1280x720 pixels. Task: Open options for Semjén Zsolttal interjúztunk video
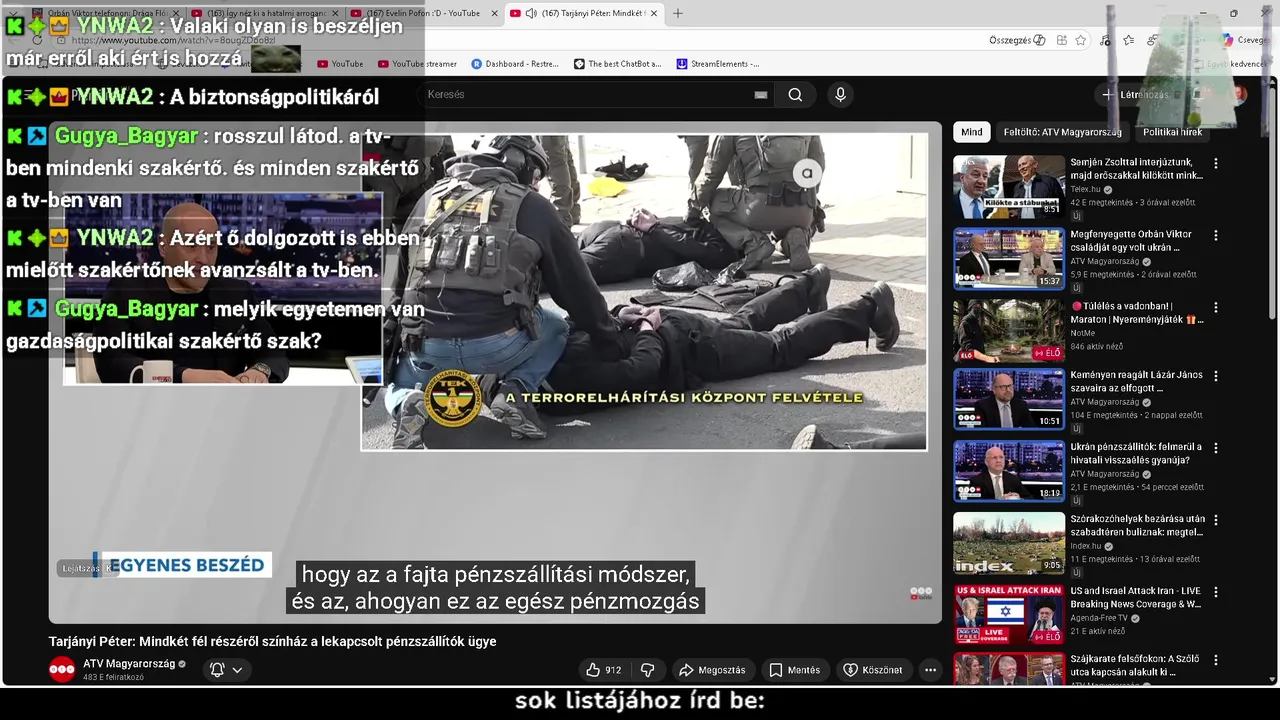(x=1216, y=163)
